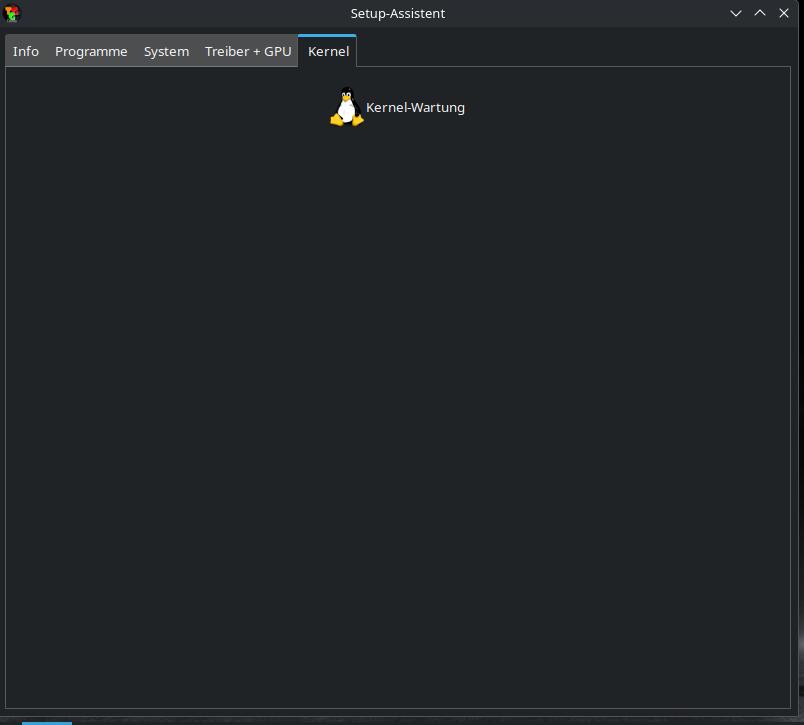
Task: Click the blue taskbar entry indicator
Action: point(47,721)
